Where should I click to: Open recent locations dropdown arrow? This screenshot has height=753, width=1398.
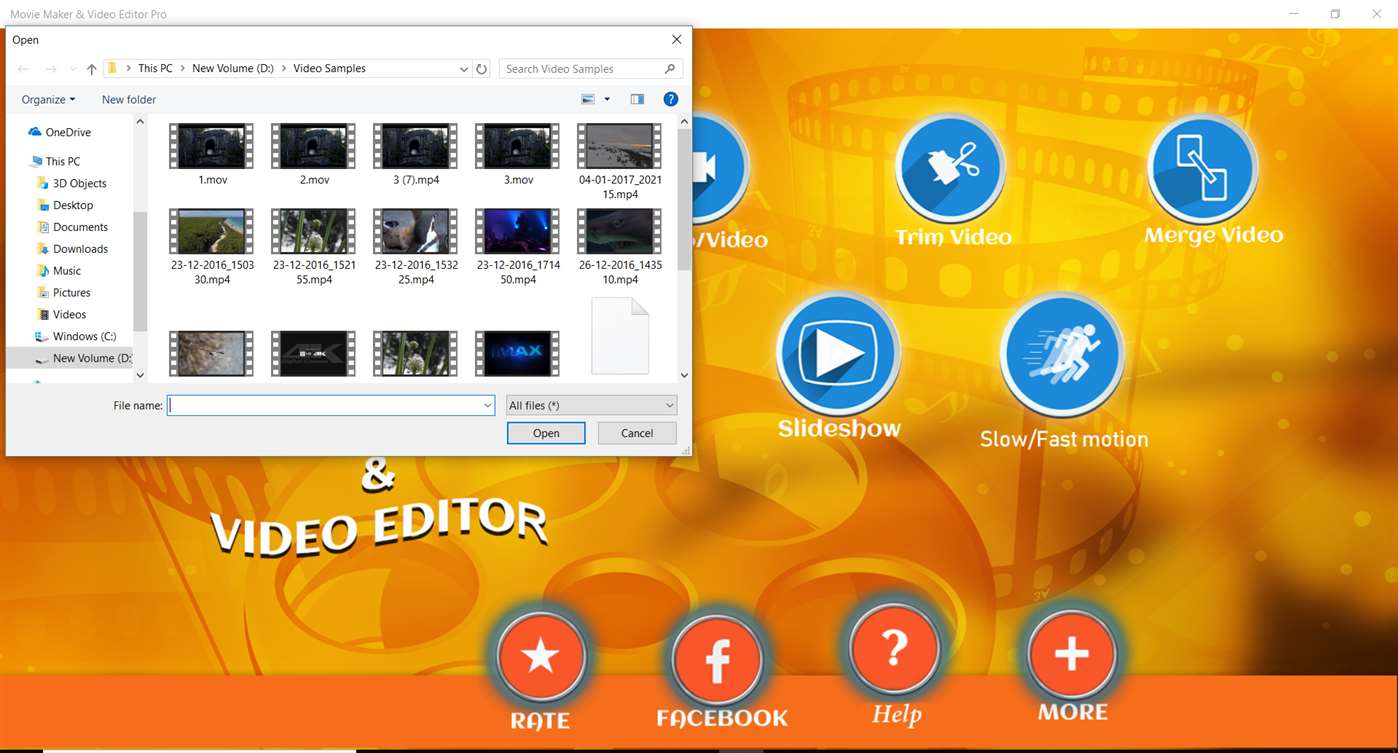click(x=72, y=69)
